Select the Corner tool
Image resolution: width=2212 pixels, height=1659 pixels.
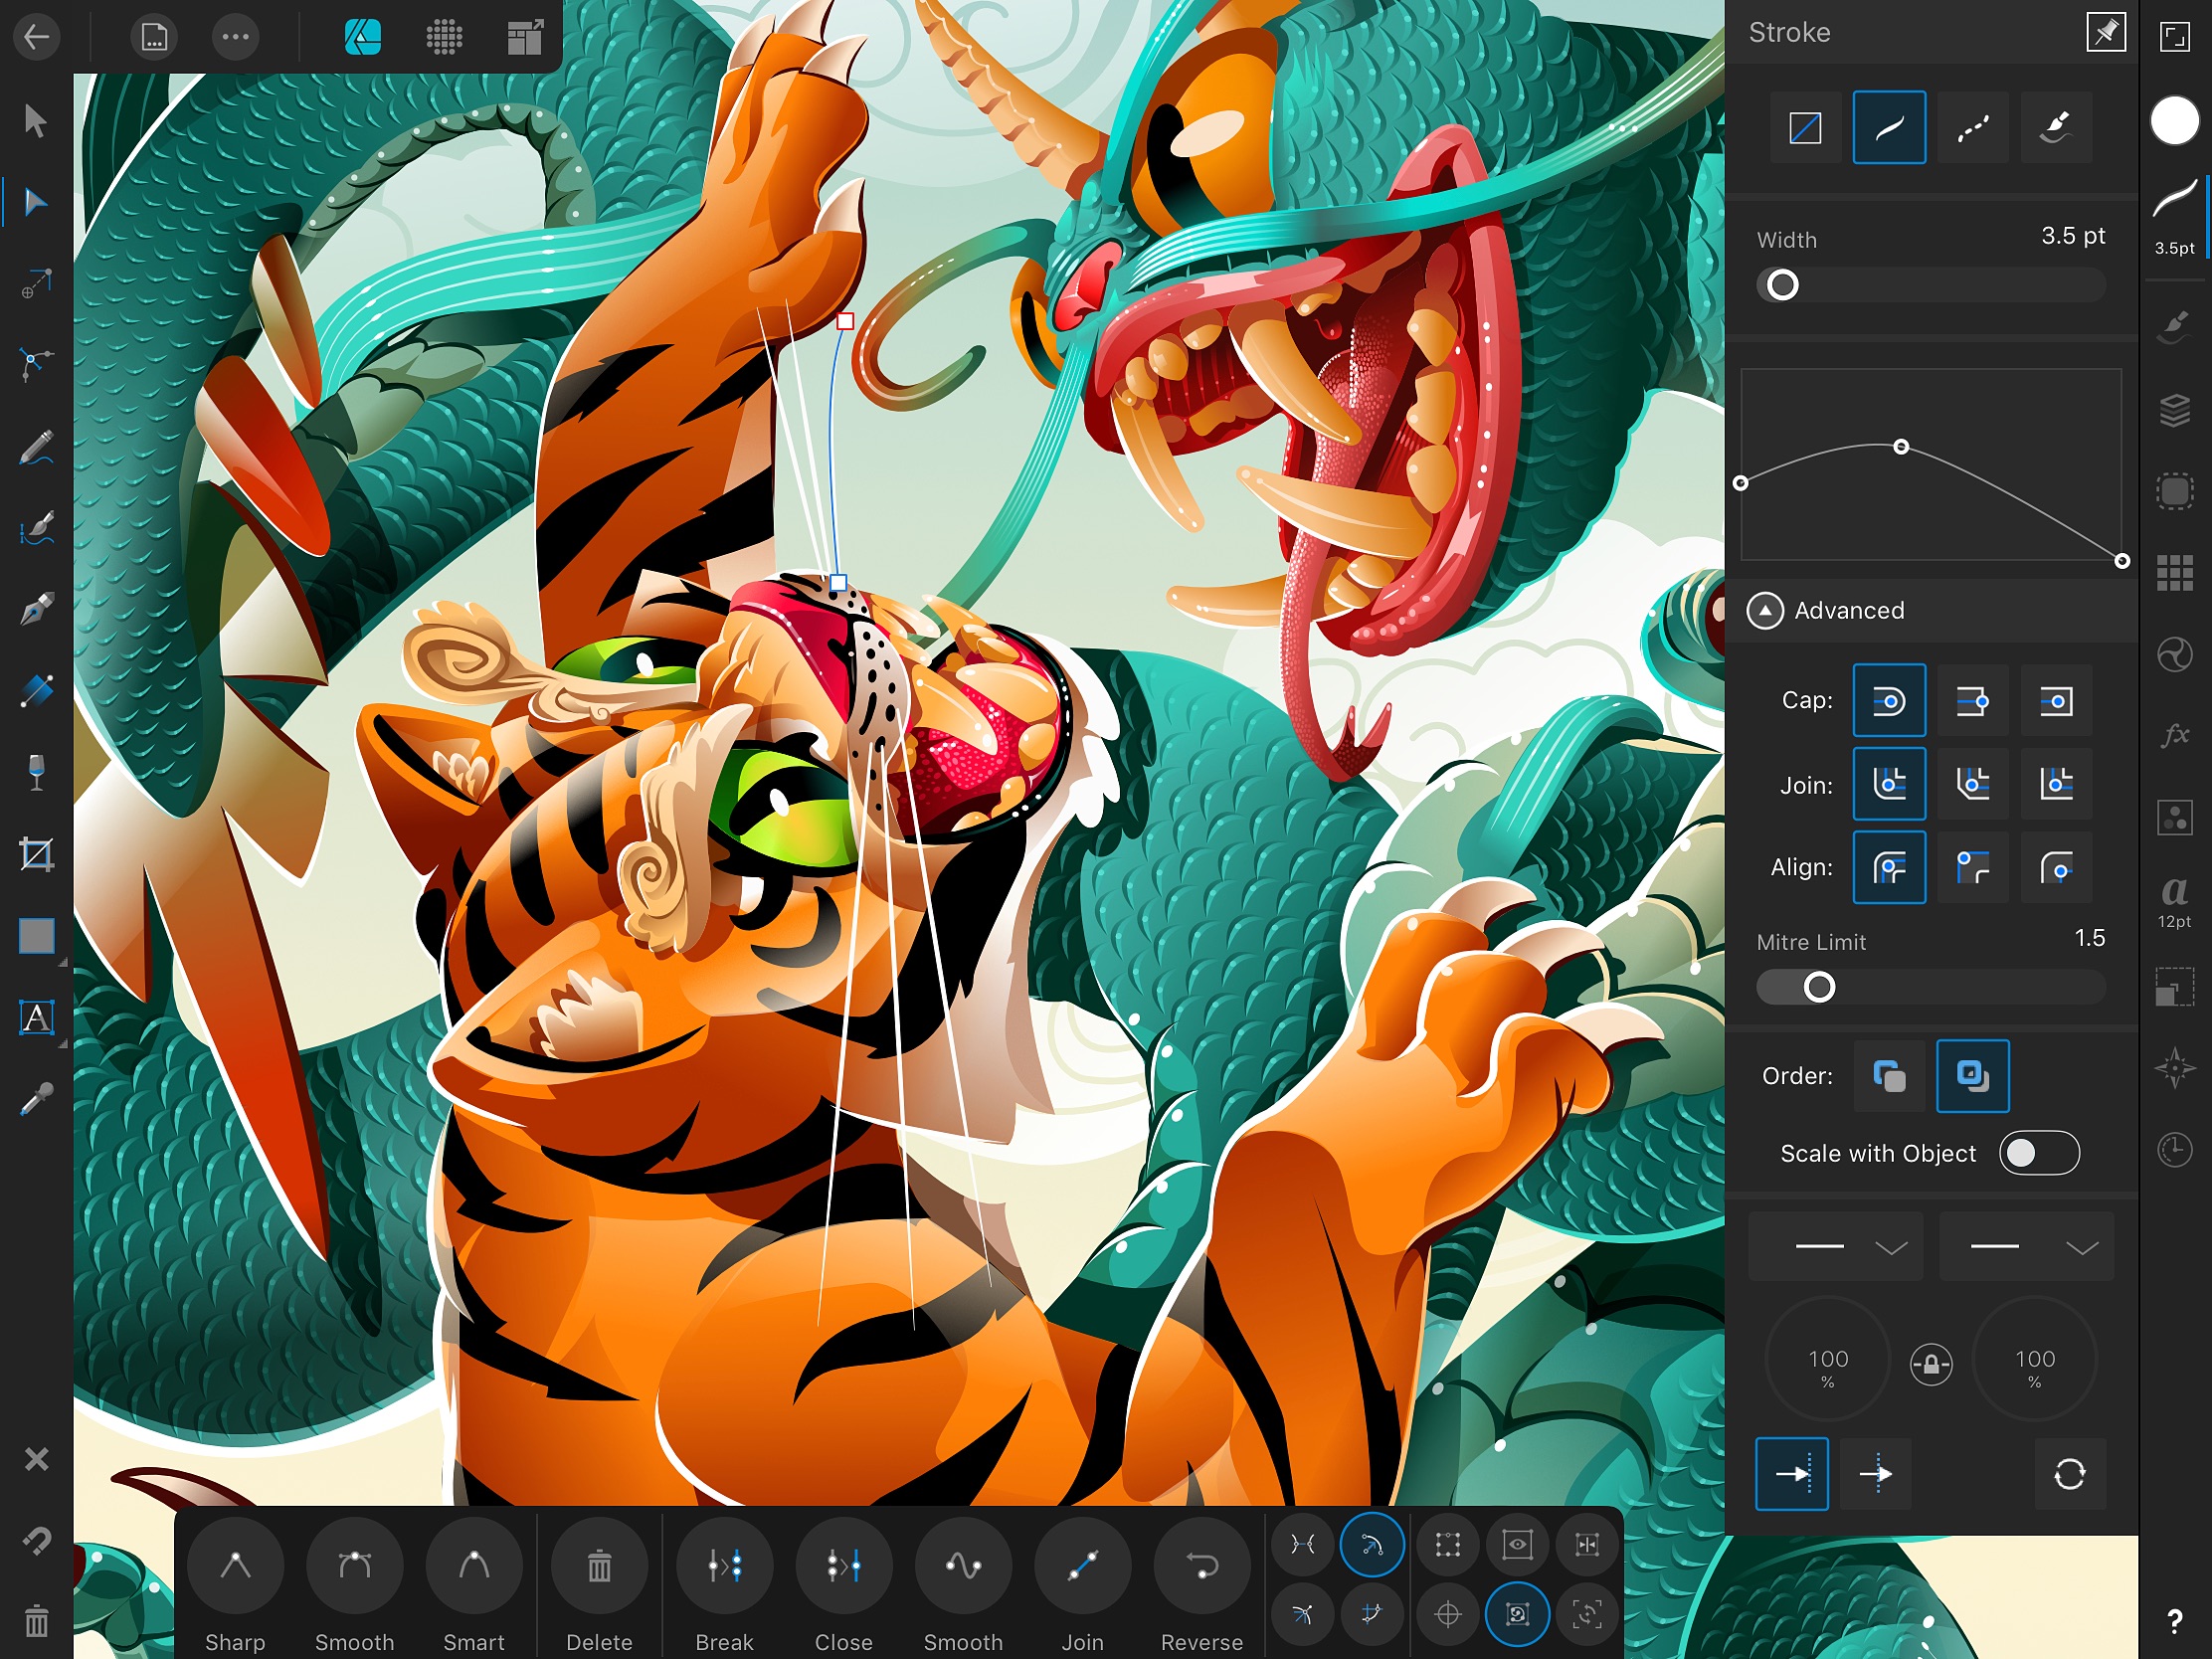(x=36, y=364)
